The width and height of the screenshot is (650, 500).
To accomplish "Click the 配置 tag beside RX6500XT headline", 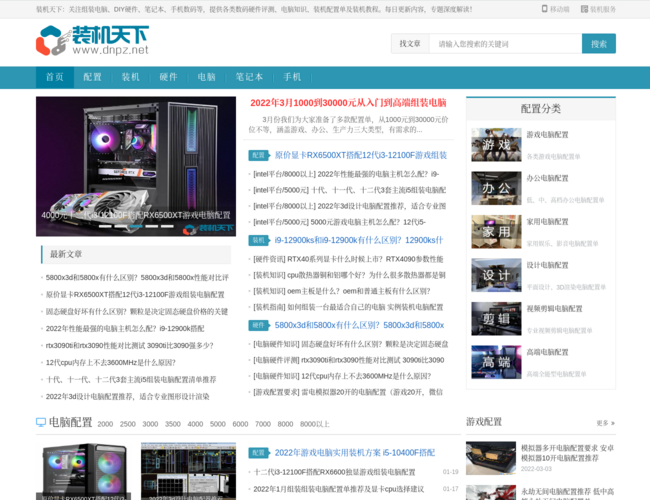I will (259, 155).
